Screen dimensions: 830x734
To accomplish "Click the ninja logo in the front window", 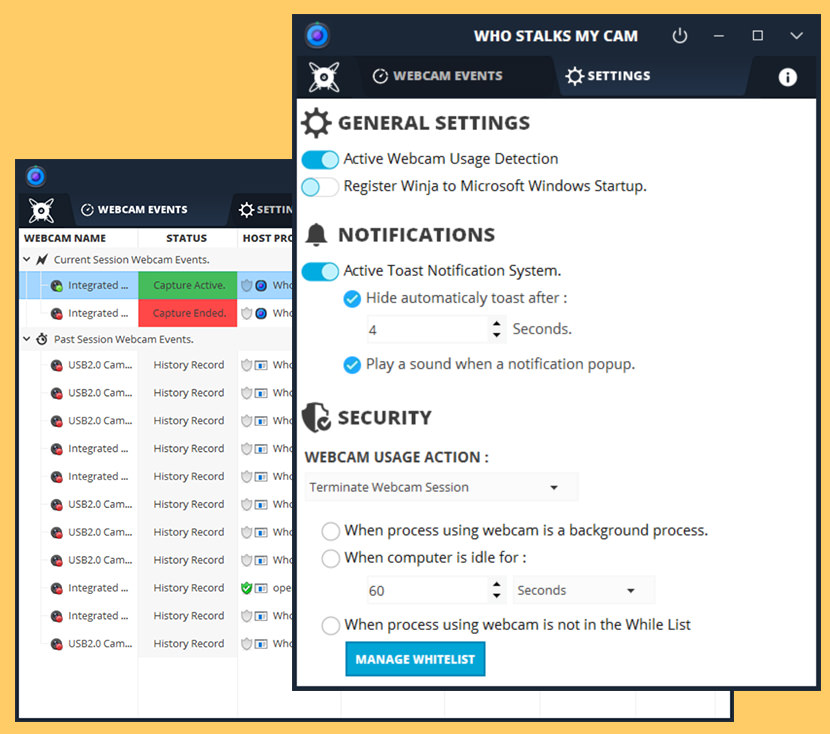I will [x=324, y=77].
